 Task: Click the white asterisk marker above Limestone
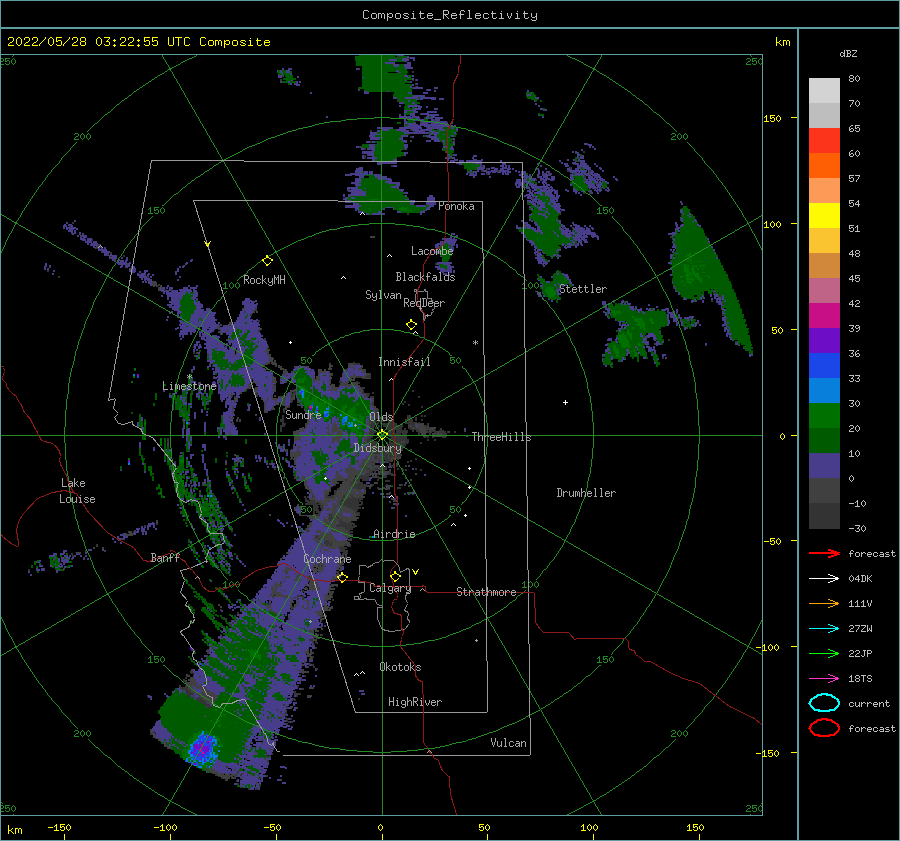pyautogui.click(x=189, y=377)
